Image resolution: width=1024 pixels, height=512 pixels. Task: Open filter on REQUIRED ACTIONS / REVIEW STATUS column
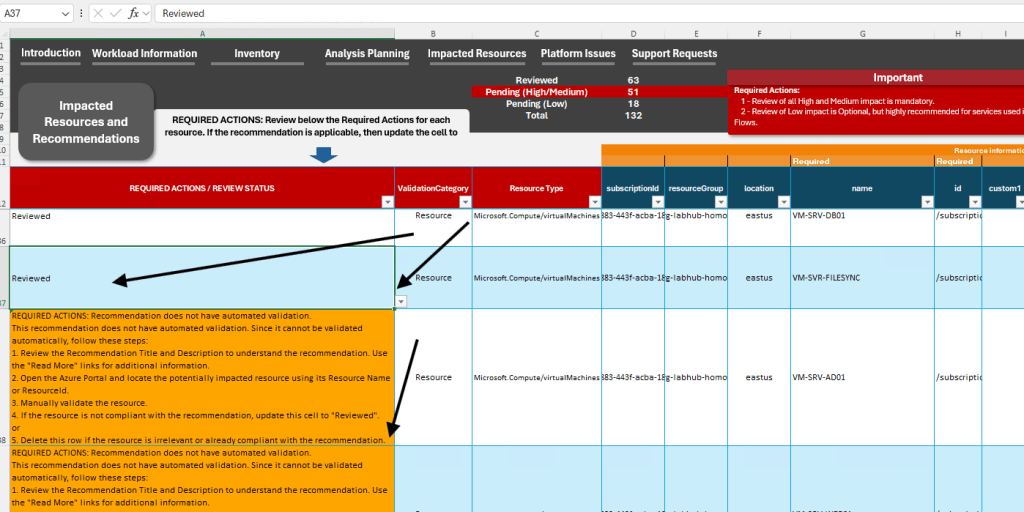387,202
